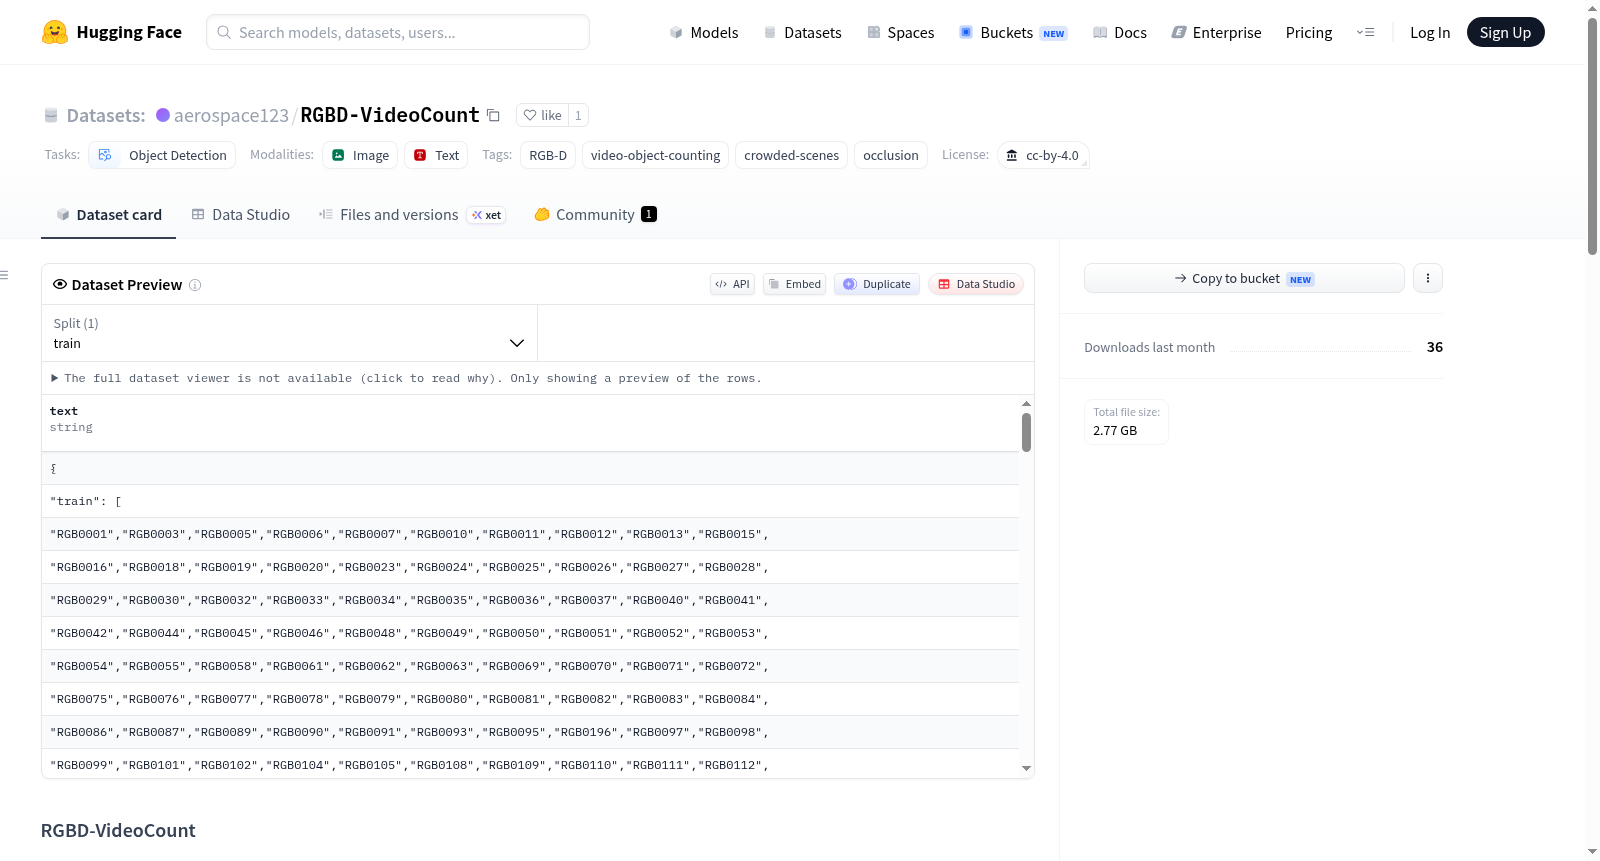Go to Spaces in top navigation

click(900, 32)
